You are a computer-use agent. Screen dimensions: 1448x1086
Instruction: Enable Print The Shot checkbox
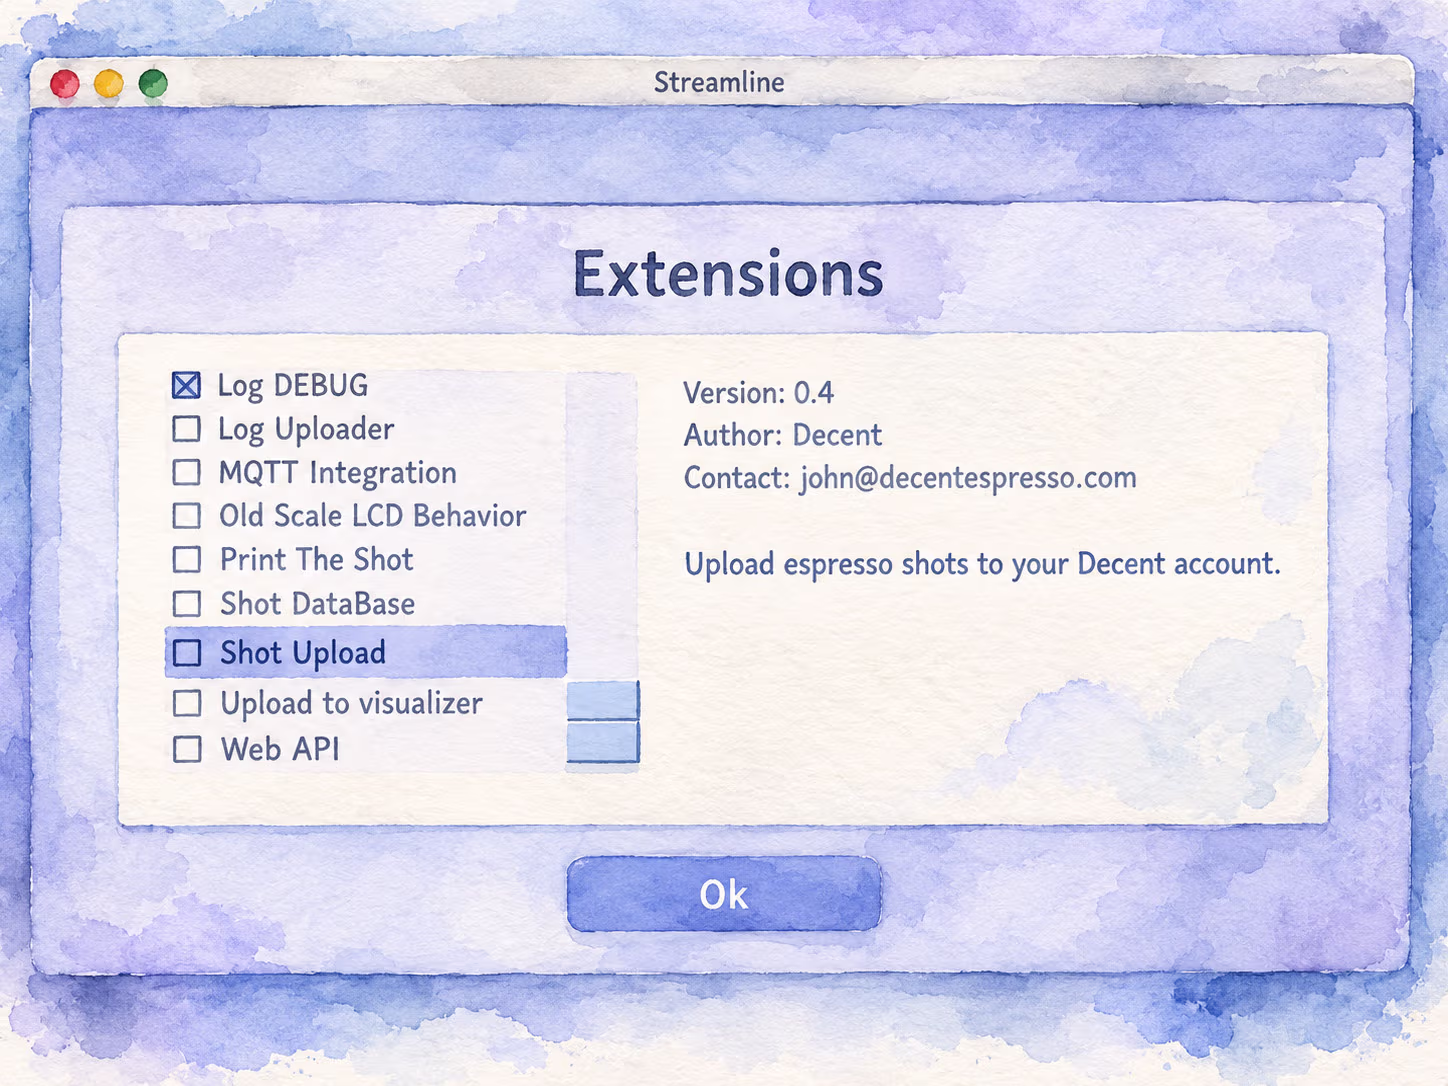(186, 559)
